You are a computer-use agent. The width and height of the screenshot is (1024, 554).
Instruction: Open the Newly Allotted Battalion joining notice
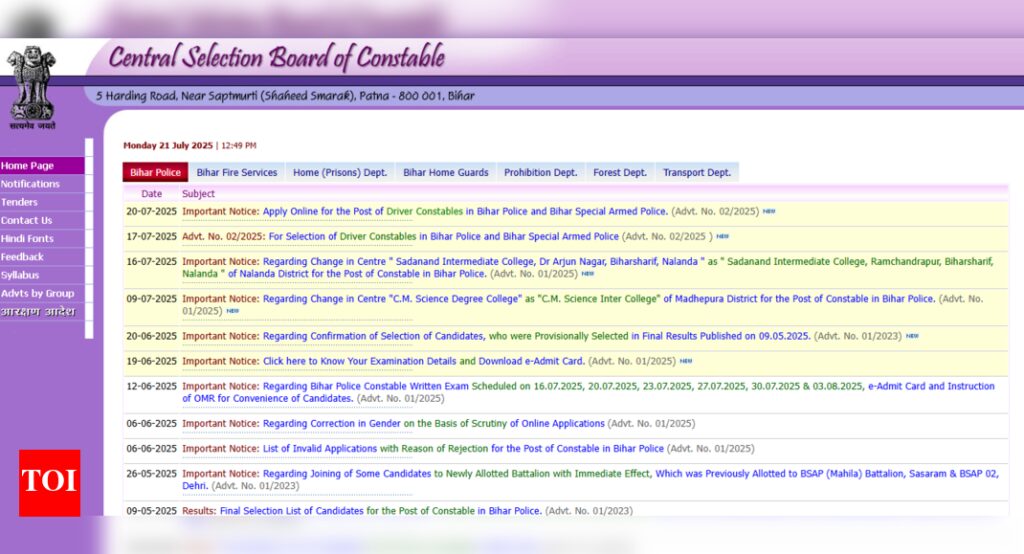point(590,480)
